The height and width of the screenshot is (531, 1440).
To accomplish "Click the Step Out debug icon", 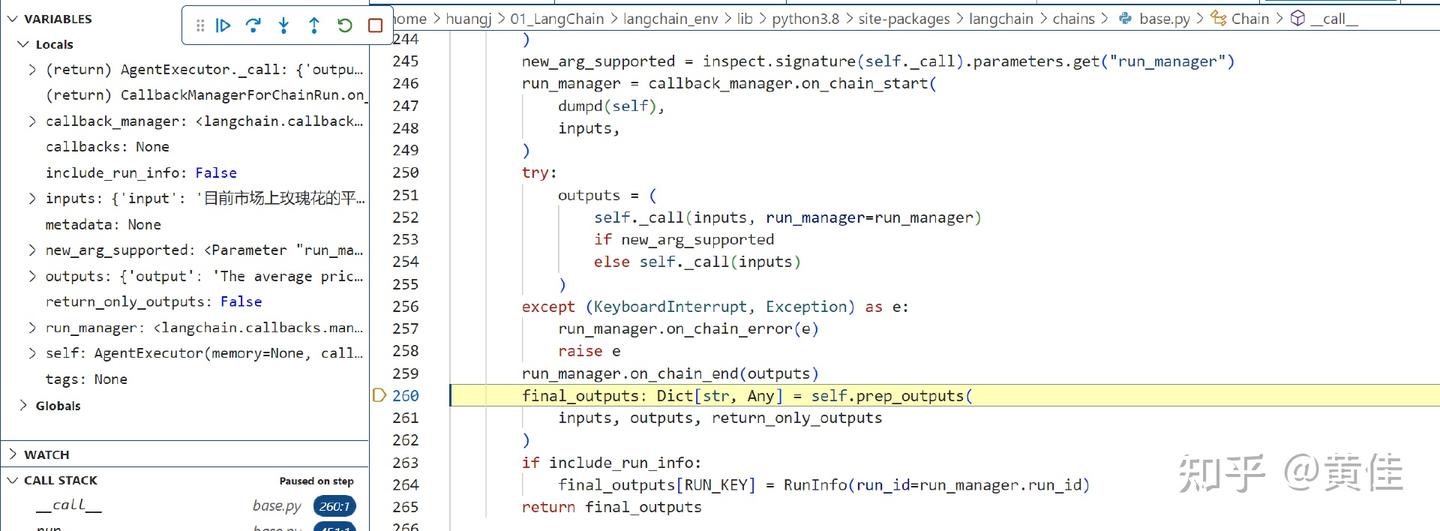I will coord(314,26).
